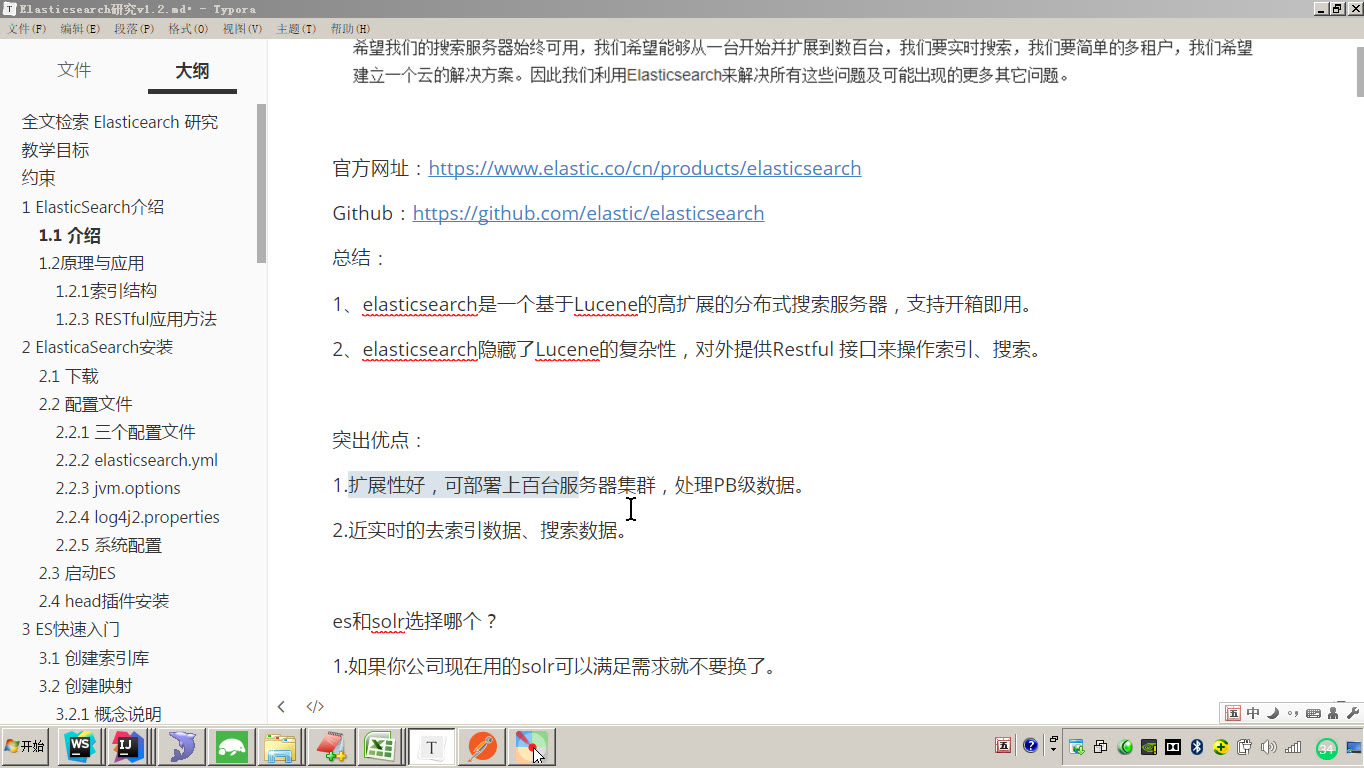Open the green turtle app in taskbar

pyautogui.click(x=231, y=747)
